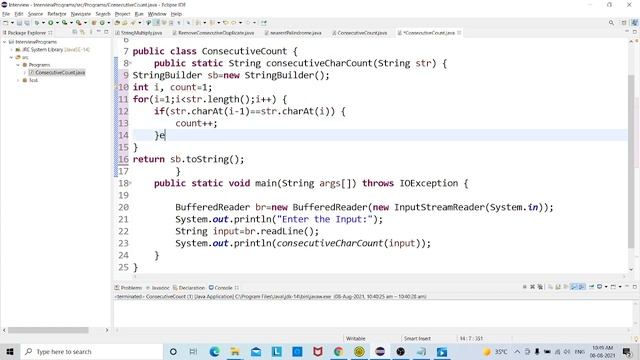Click the External Tools run icon
Screen dimensions: 640x360
point(78,23)
